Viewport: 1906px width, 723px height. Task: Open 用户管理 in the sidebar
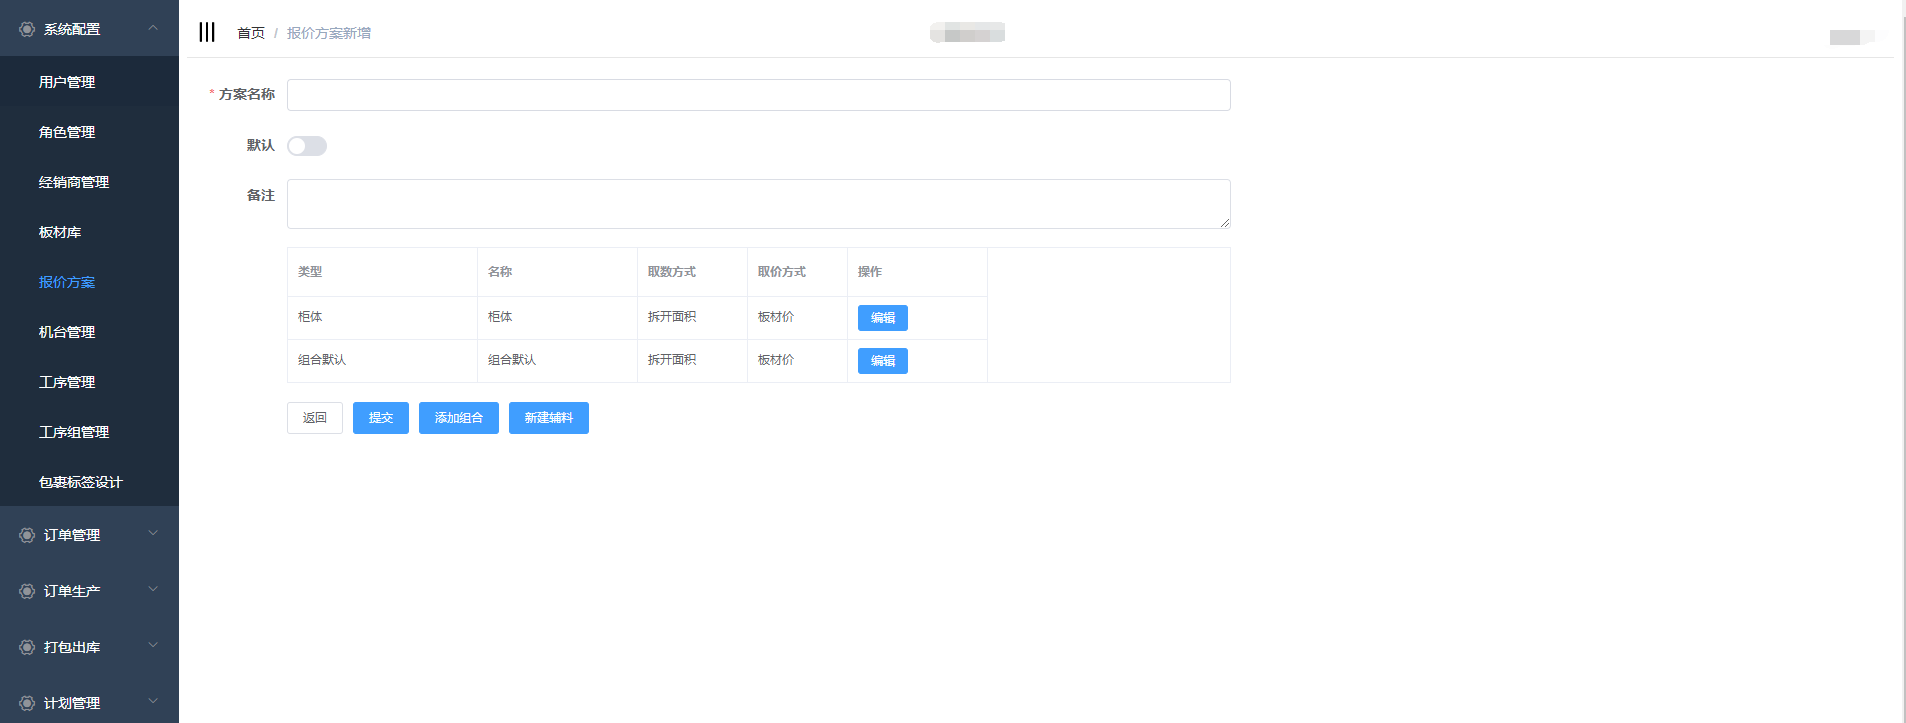tap(67, 82)
